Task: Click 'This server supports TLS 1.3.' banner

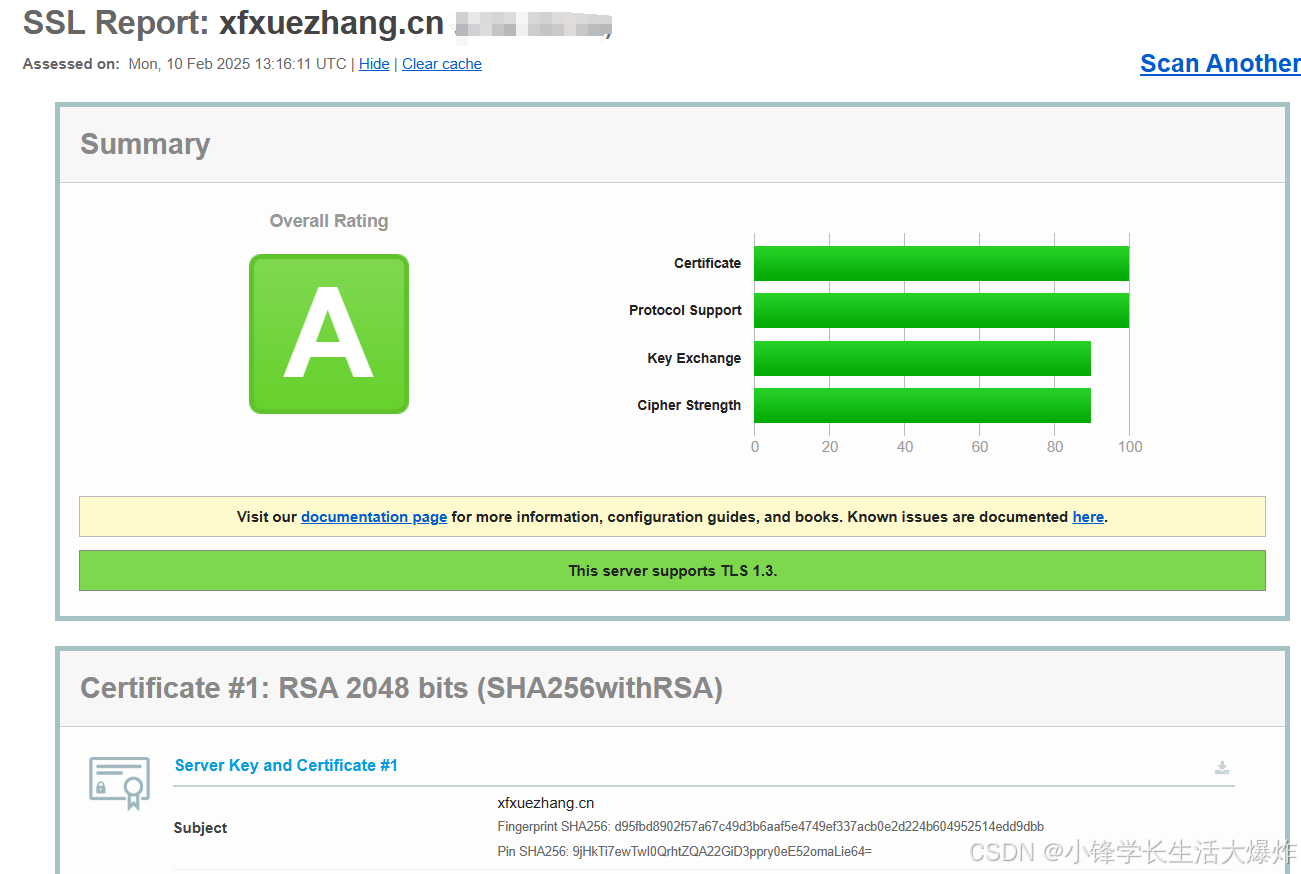Action: click(672, 570)
